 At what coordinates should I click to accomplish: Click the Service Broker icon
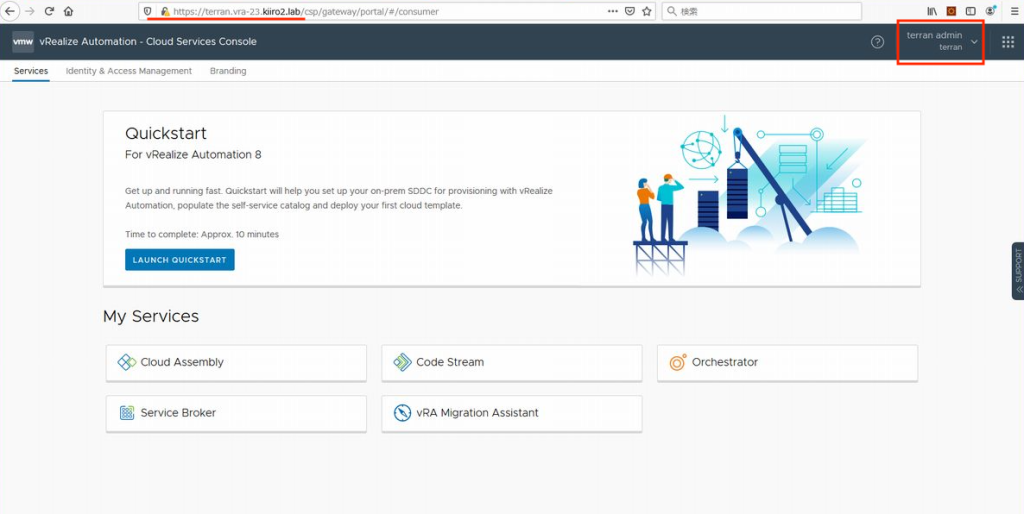pos(127,413)
